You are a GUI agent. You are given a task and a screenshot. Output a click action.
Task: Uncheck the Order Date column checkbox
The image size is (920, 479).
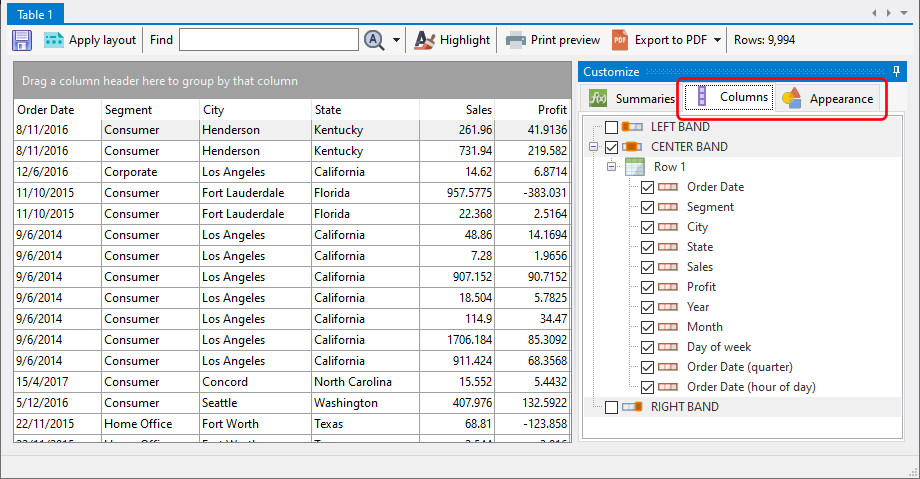[x=647, y=187]
